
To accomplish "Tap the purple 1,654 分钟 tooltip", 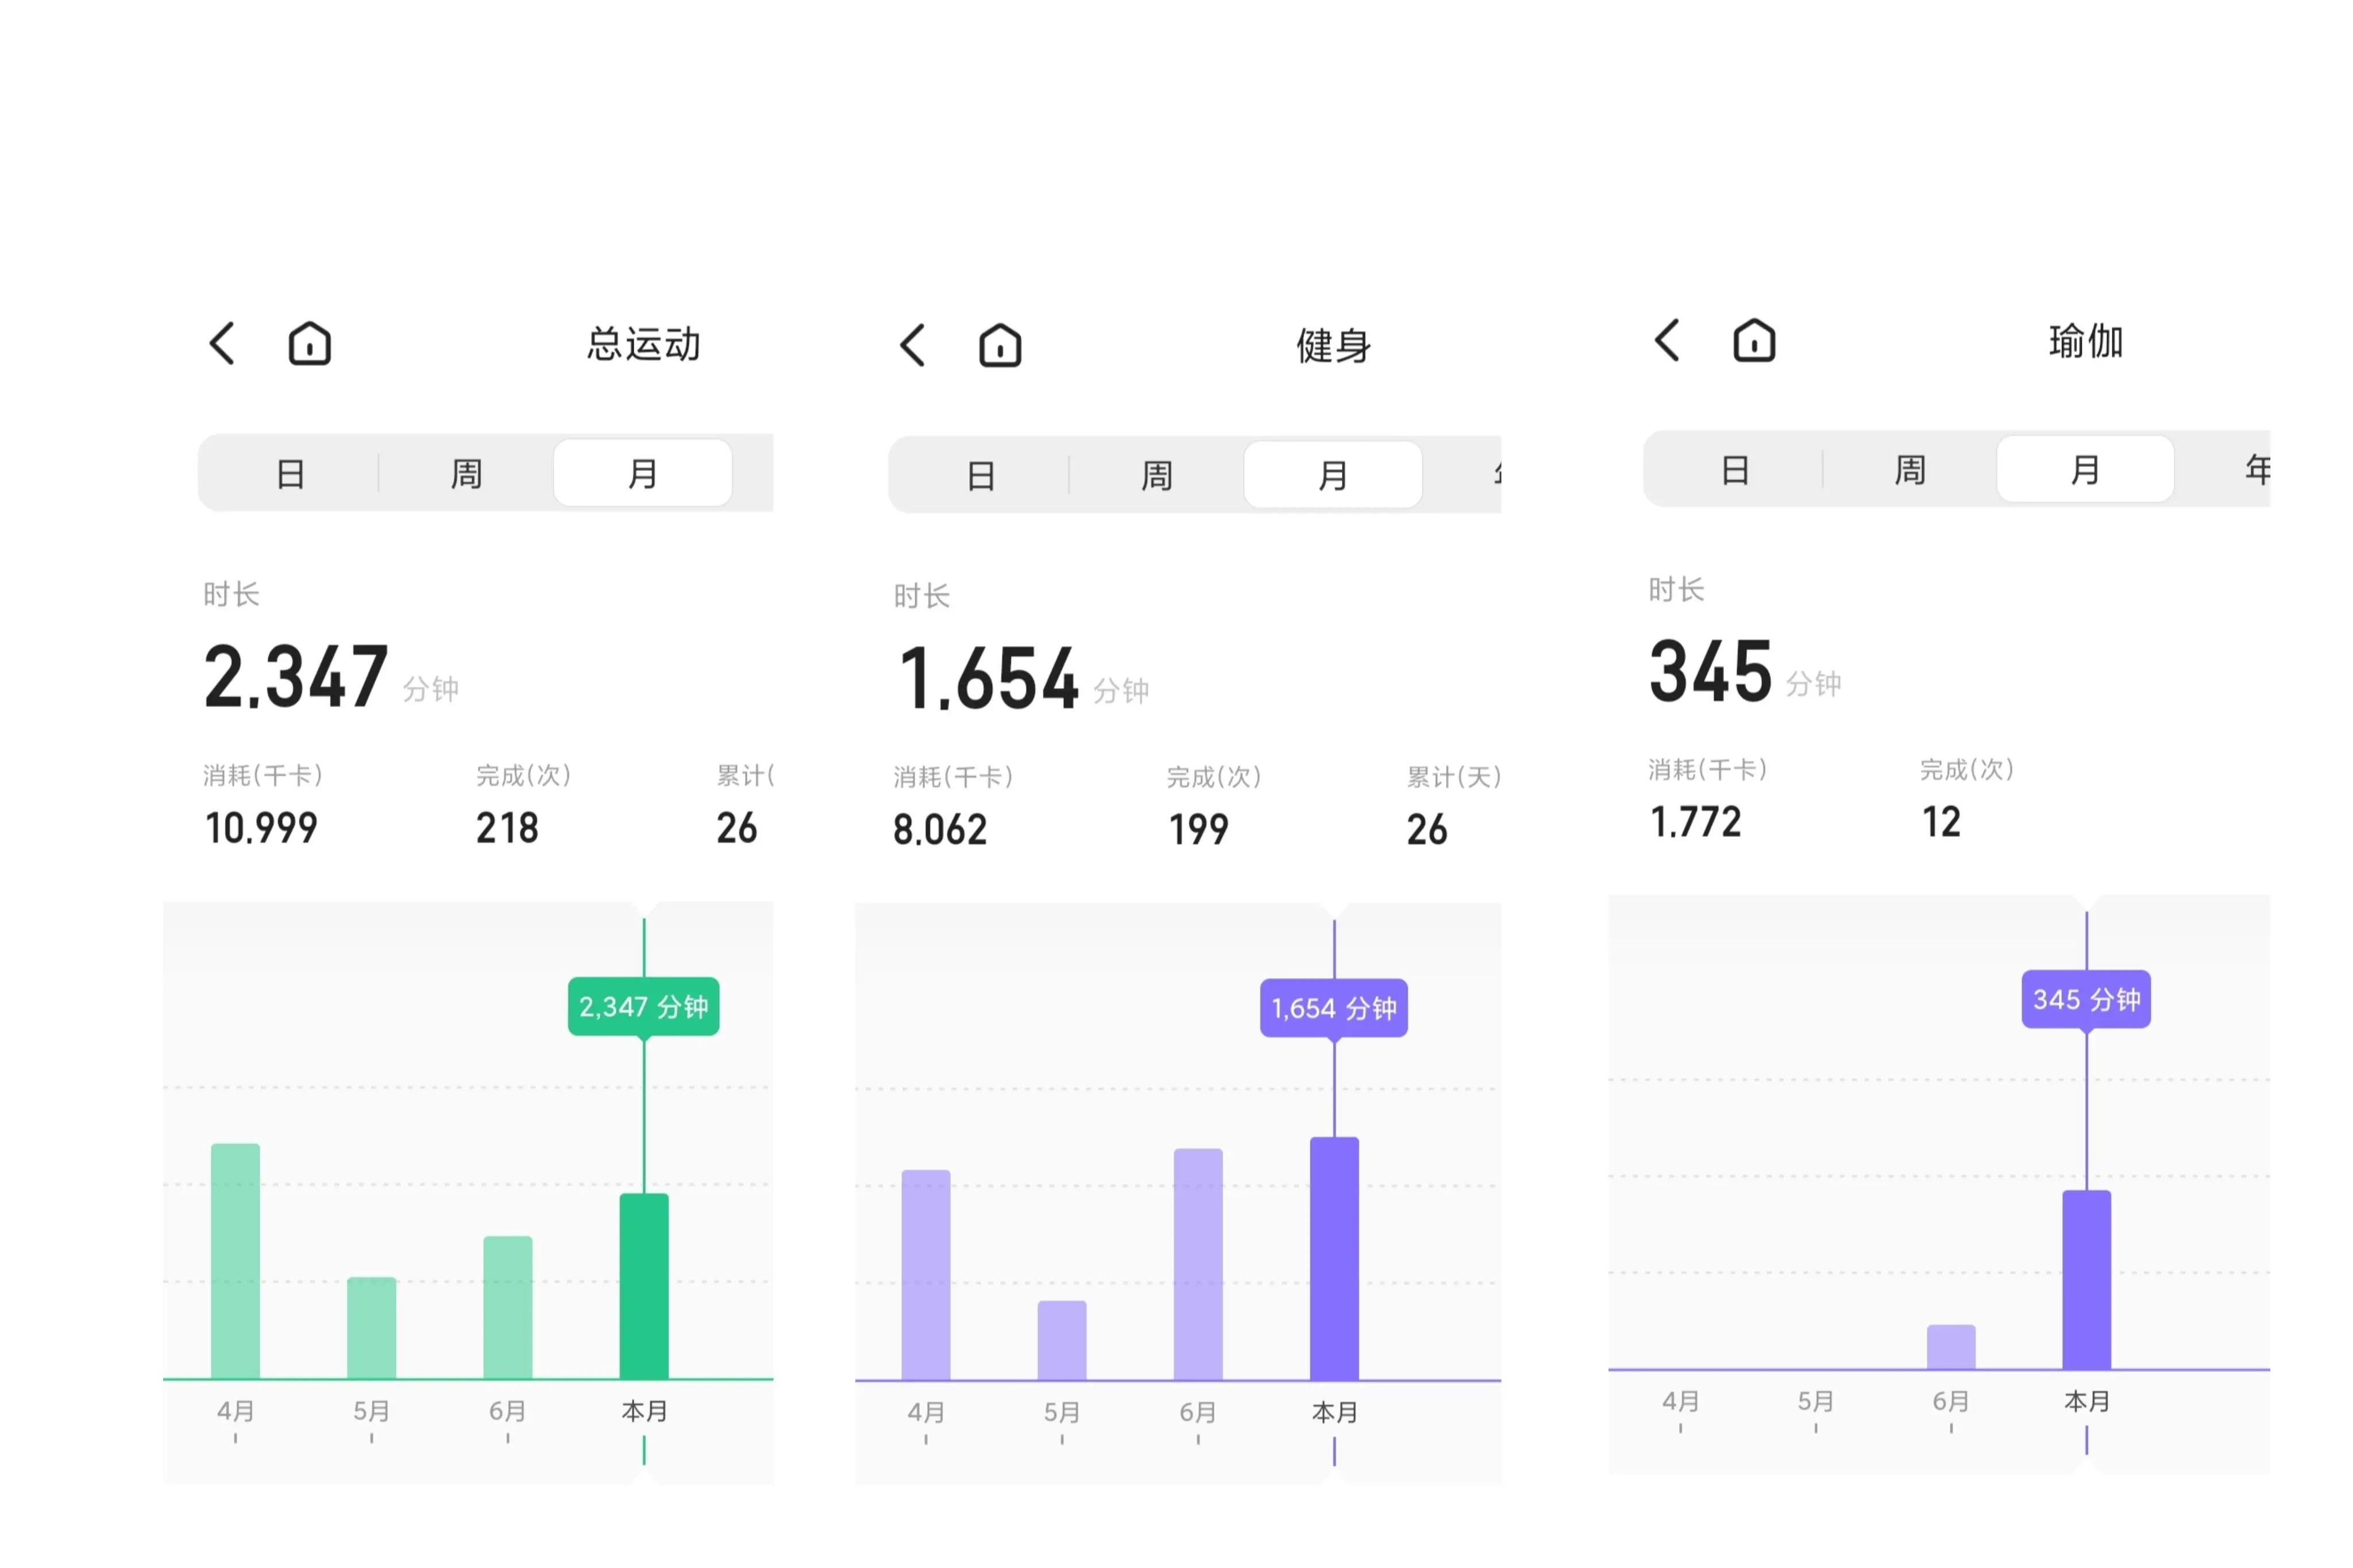I will pos(1333,1008).
